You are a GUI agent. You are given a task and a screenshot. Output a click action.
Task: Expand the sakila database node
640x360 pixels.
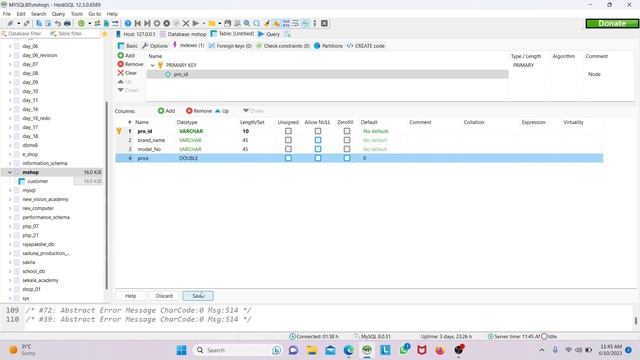tap(10, 262)
